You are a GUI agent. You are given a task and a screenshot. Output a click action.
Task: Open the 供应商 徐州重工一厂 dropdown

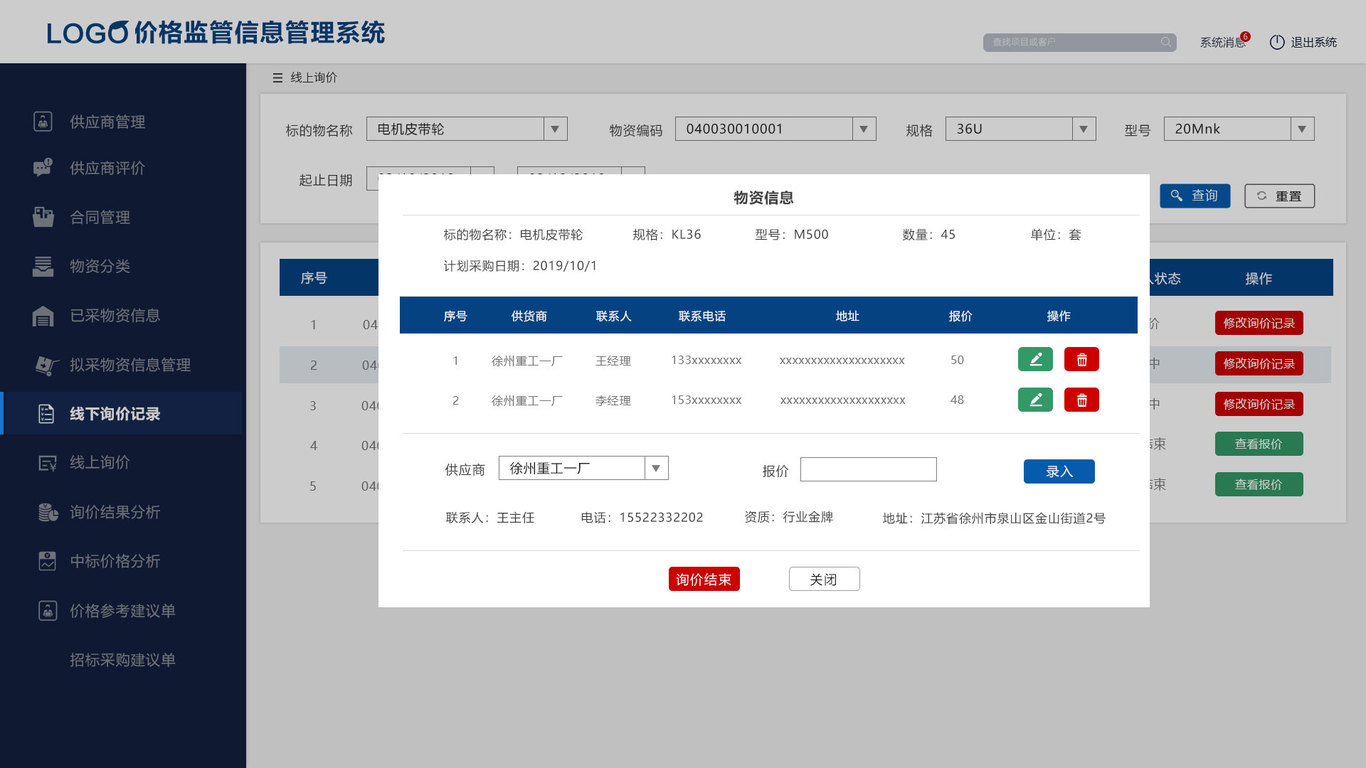[x=656, y=468]
